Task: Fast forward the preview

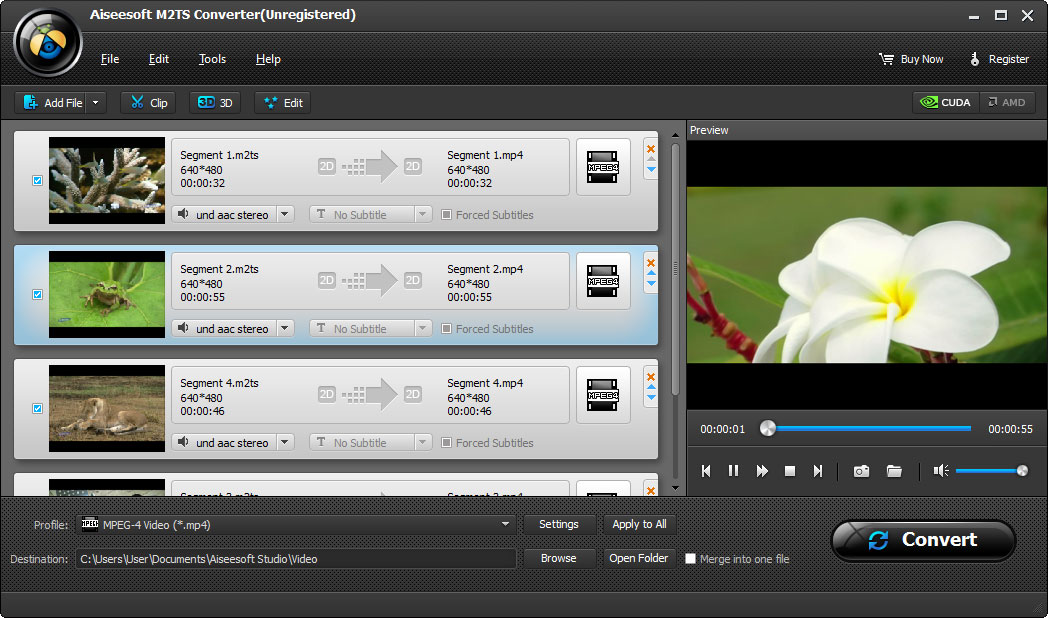Action: point(761,471)
